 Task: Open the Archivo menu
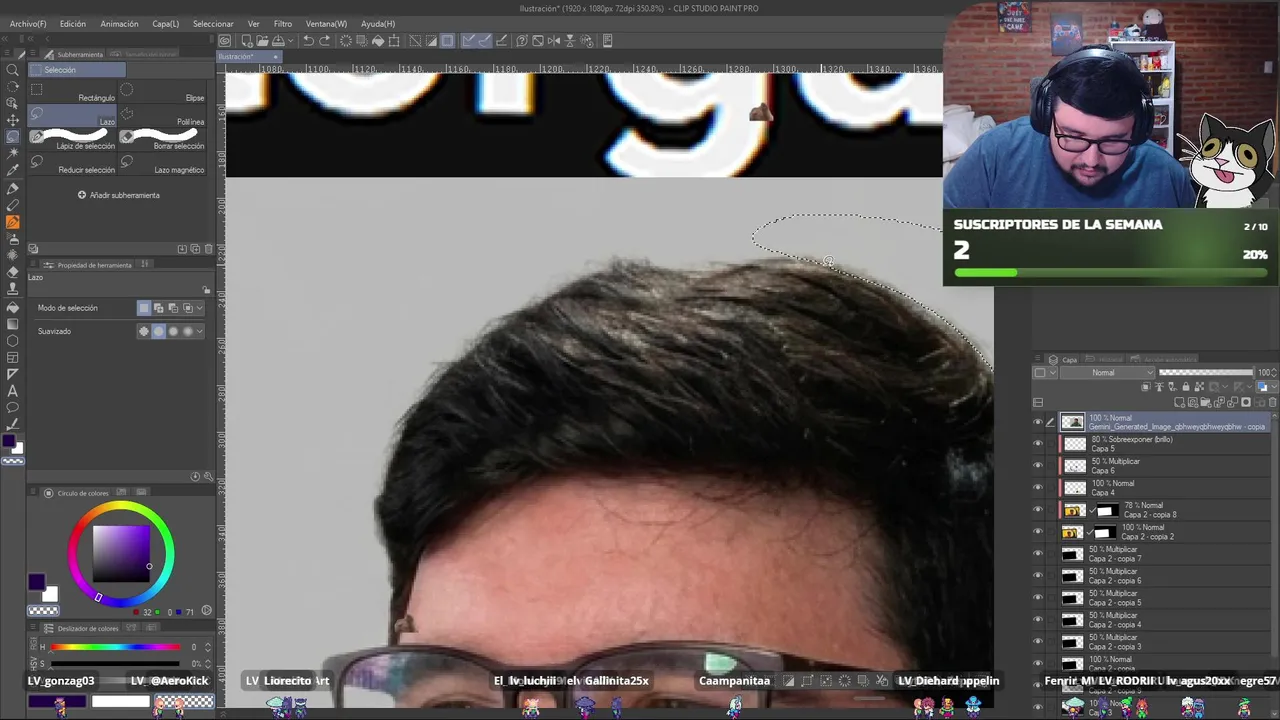click(x=28, y=23)
